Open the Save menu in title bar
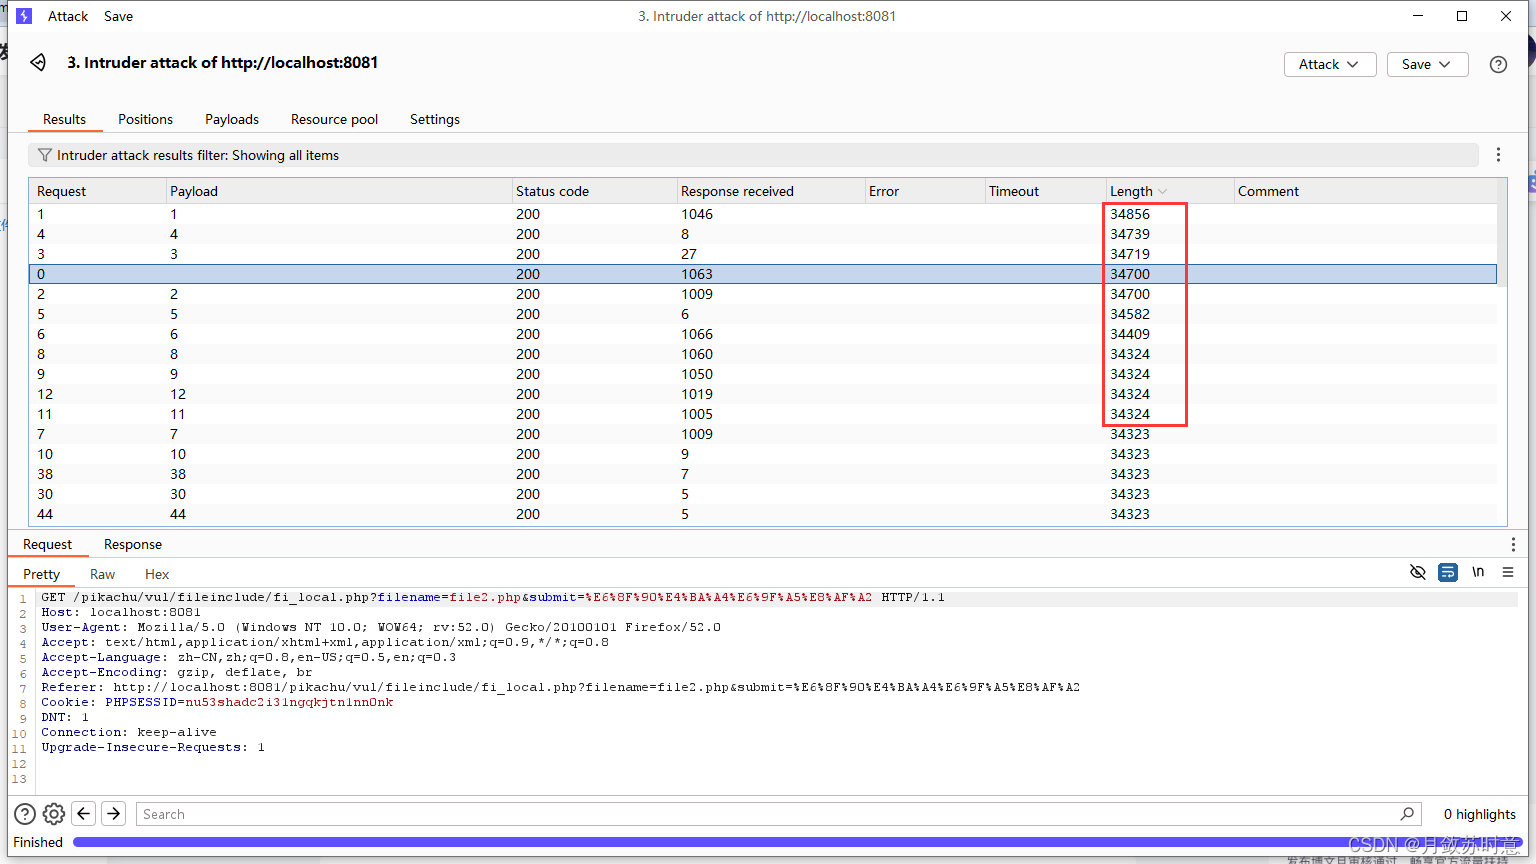 (x=118, y=16)
